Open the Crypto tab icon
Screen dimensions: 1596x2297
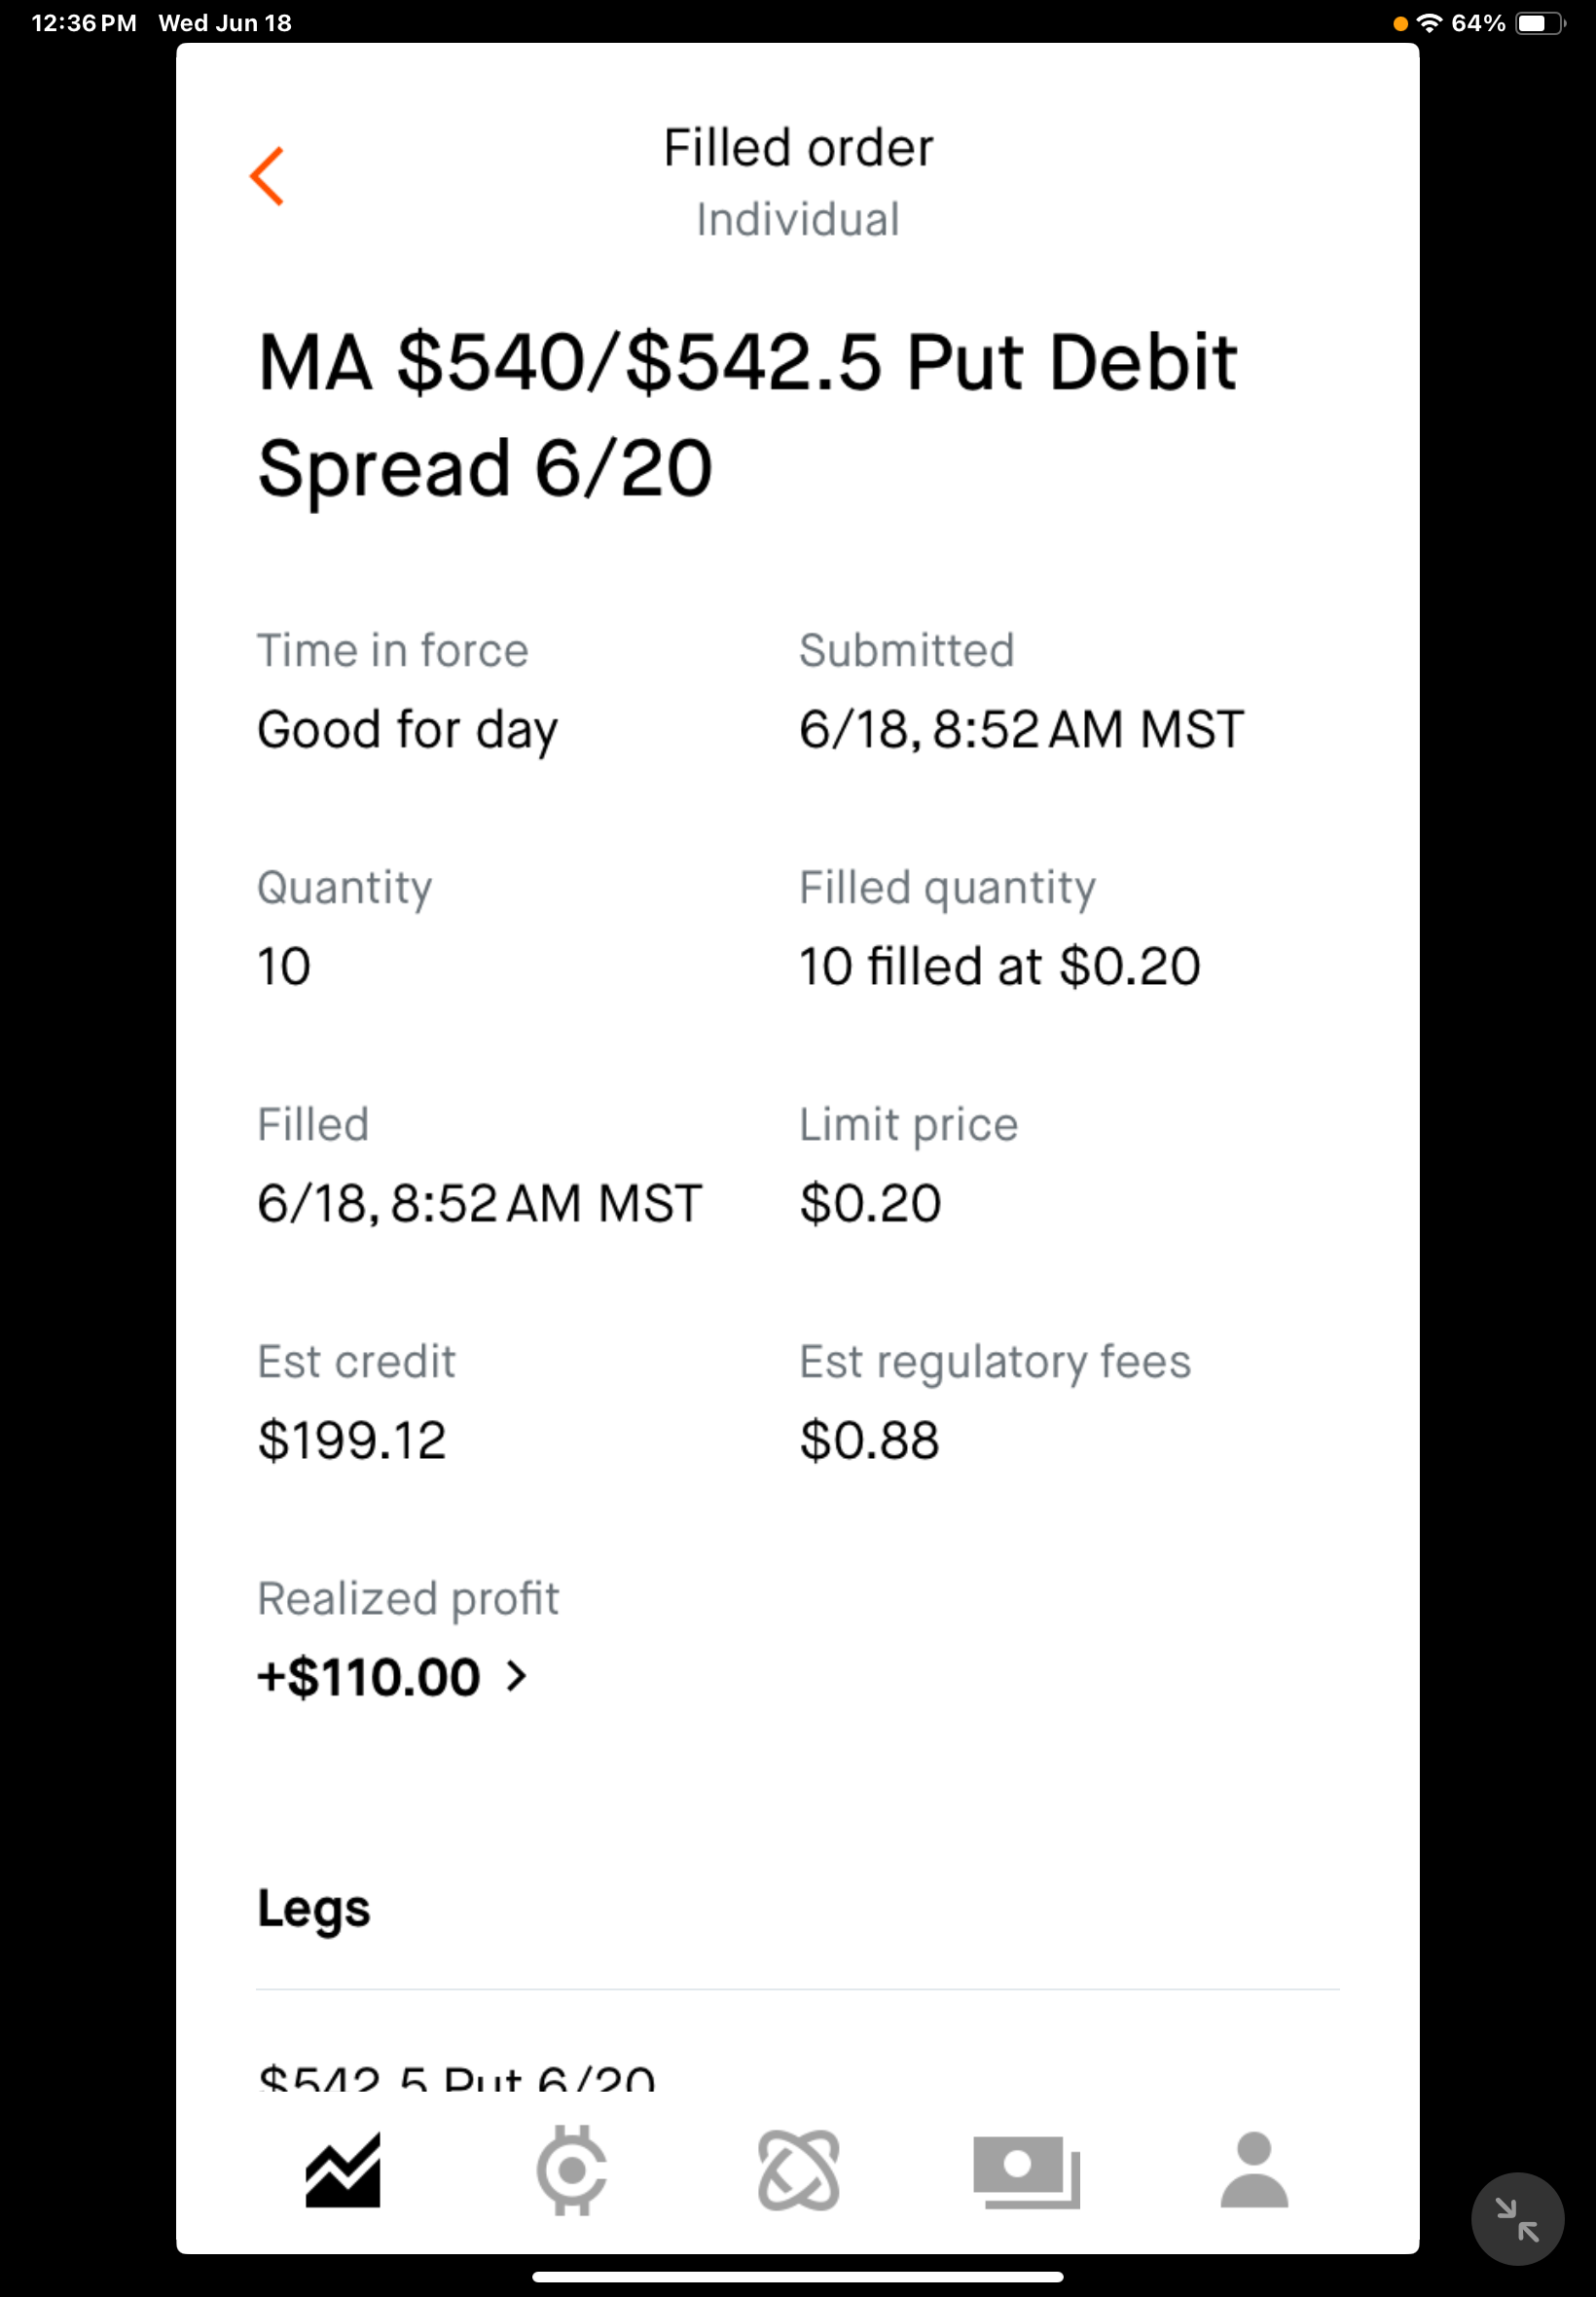point(571,2170)
